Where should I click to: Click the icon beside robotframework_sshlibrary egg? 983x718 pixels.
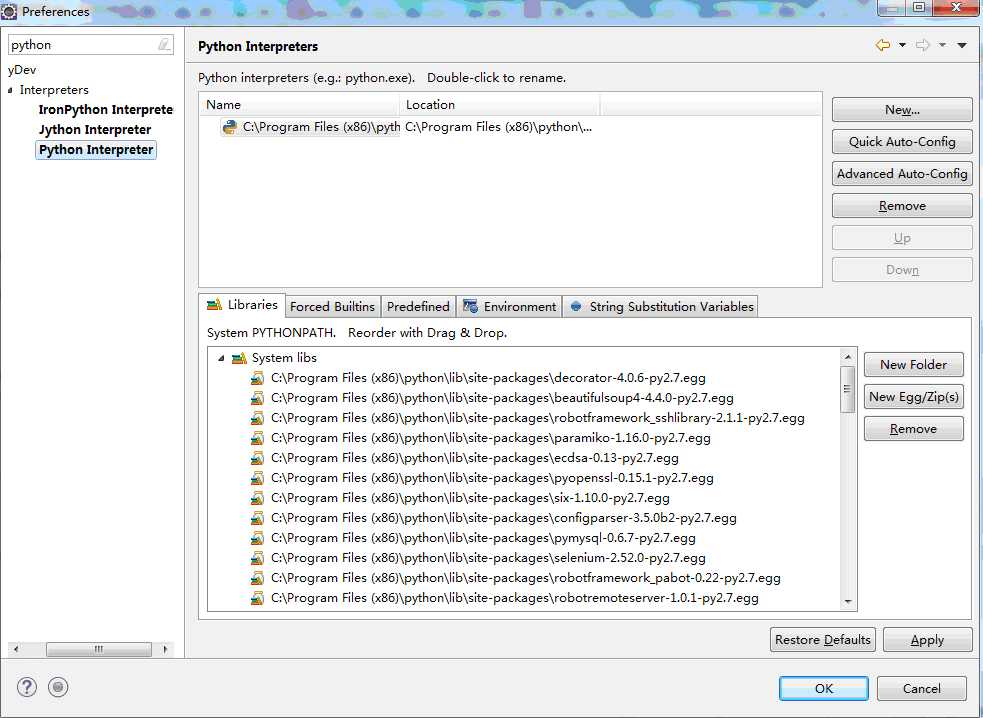pyautogui.click(x=257, y=418)
